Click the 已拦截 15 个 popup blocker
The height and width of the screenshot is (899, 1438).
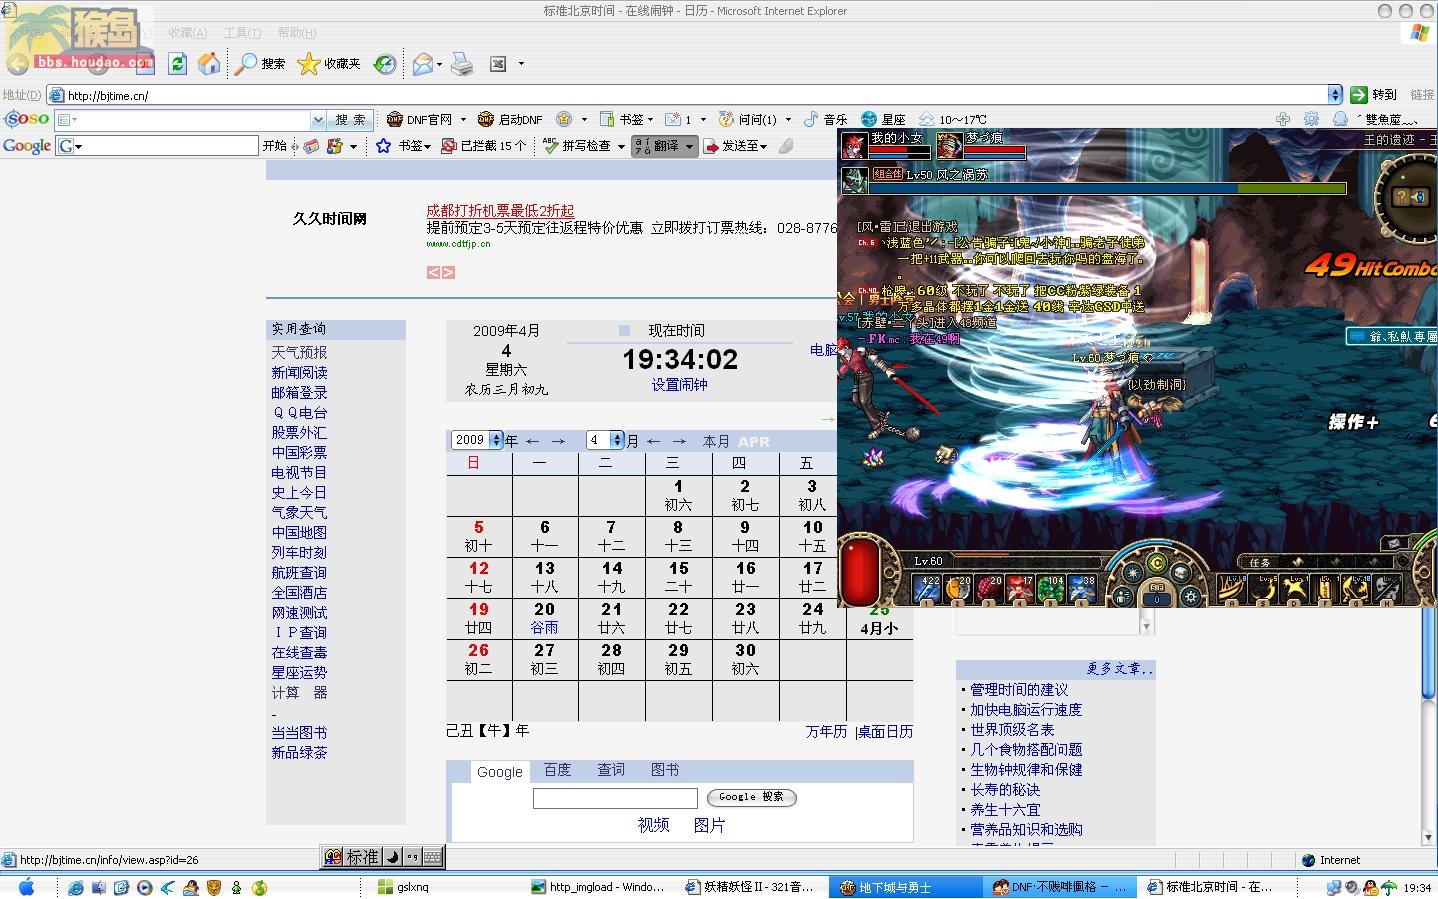[x=485, y=146]
